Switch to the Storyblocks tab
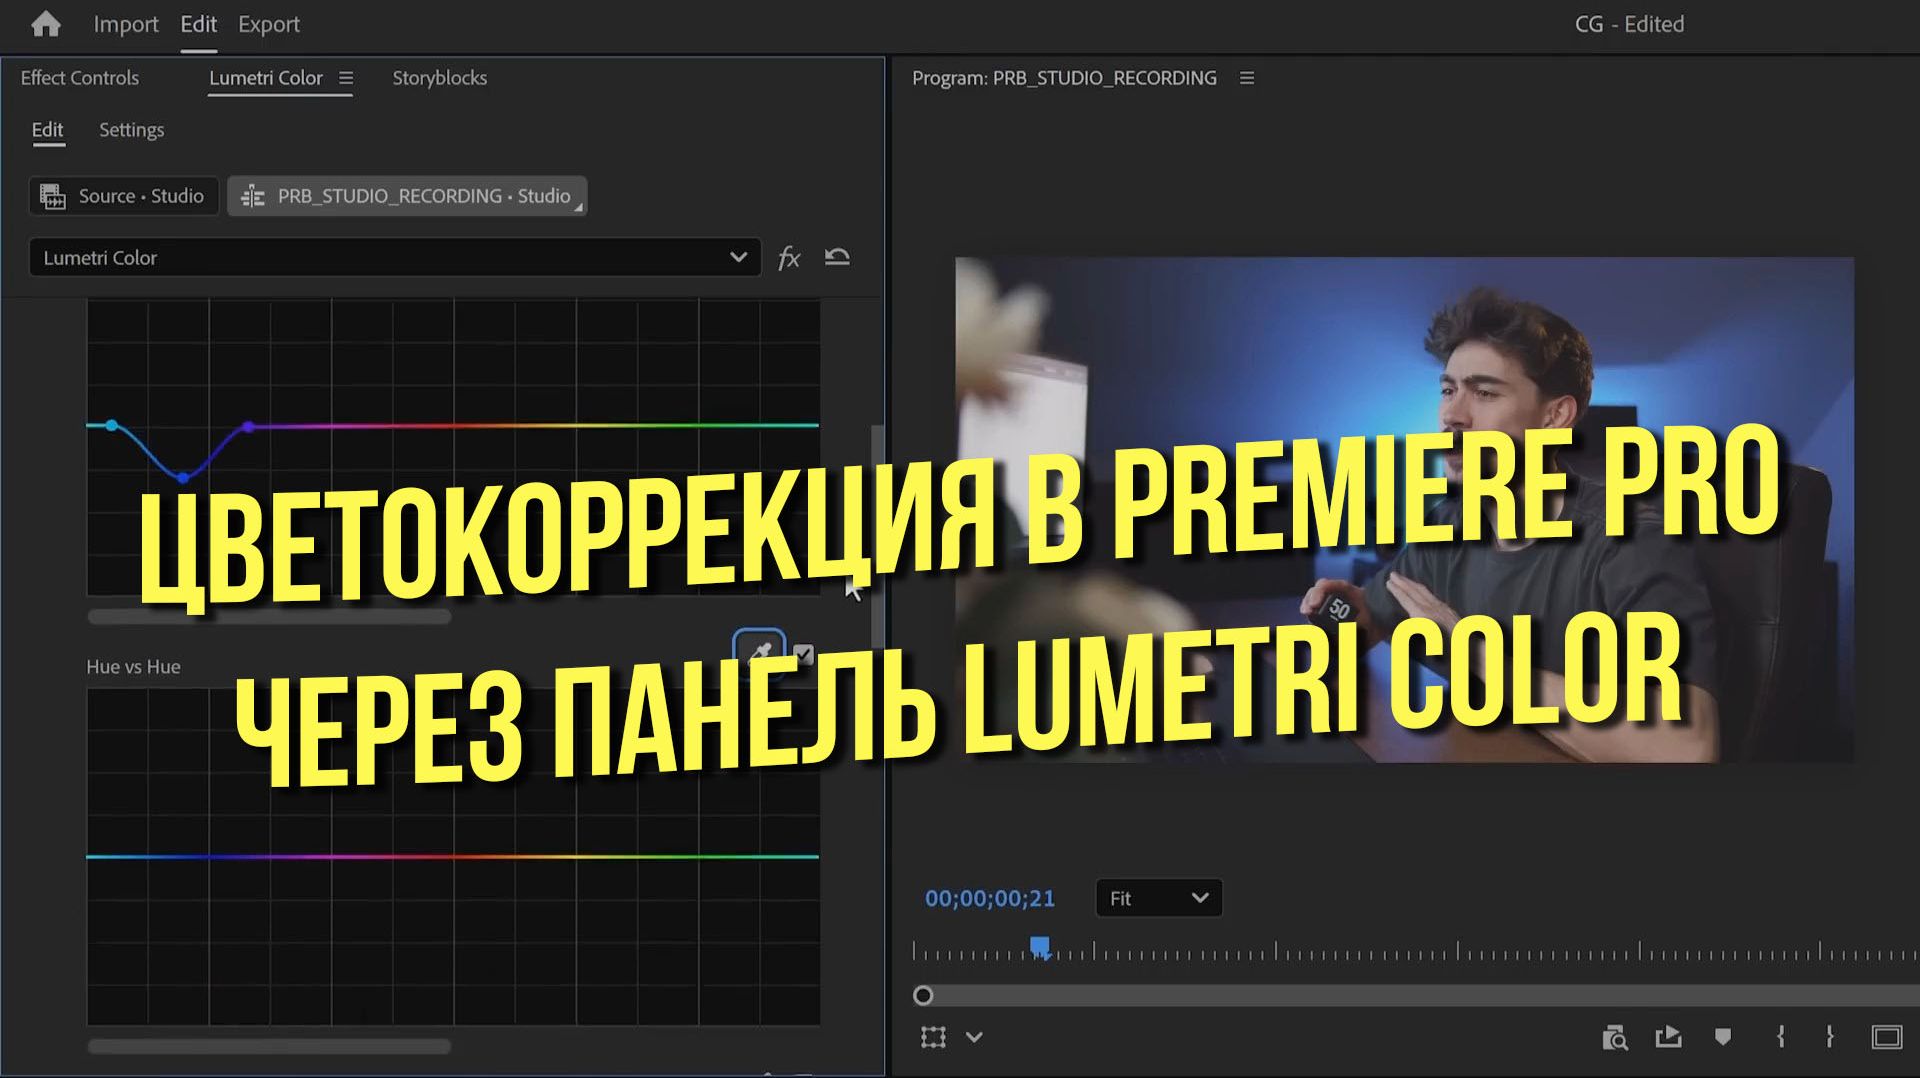 [x=440, y=77]
